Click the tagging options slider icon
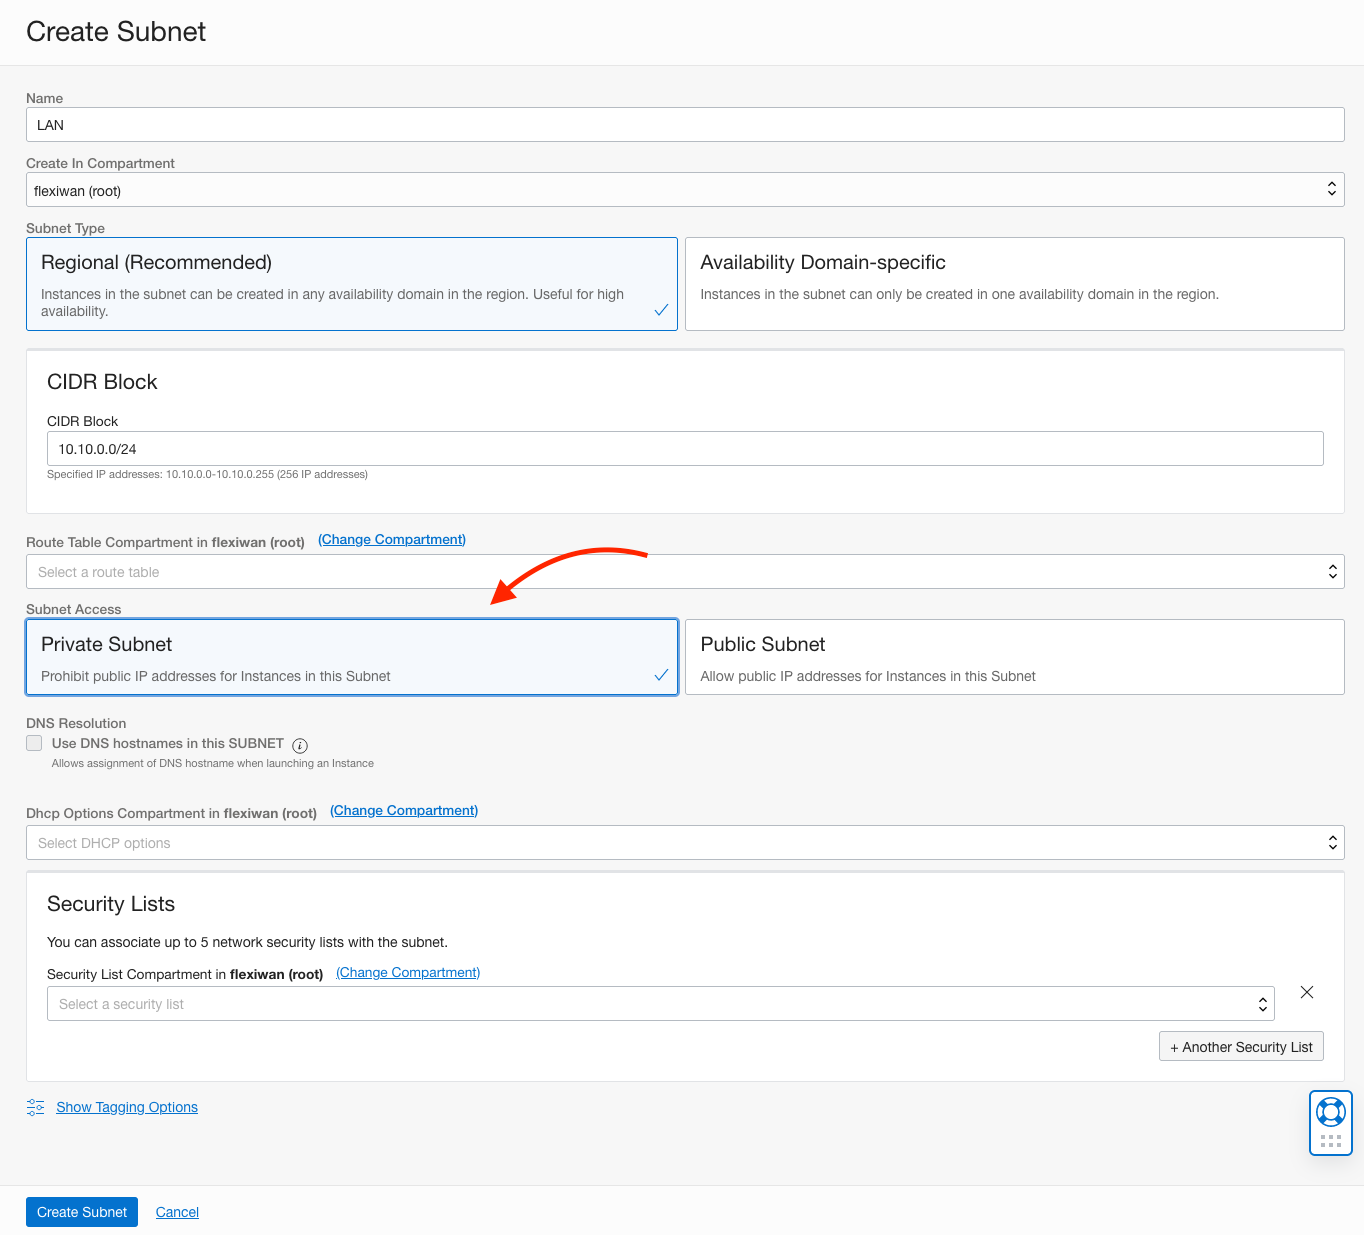The width and height of the screenshot is (1364, 1235). [35, 1107]
